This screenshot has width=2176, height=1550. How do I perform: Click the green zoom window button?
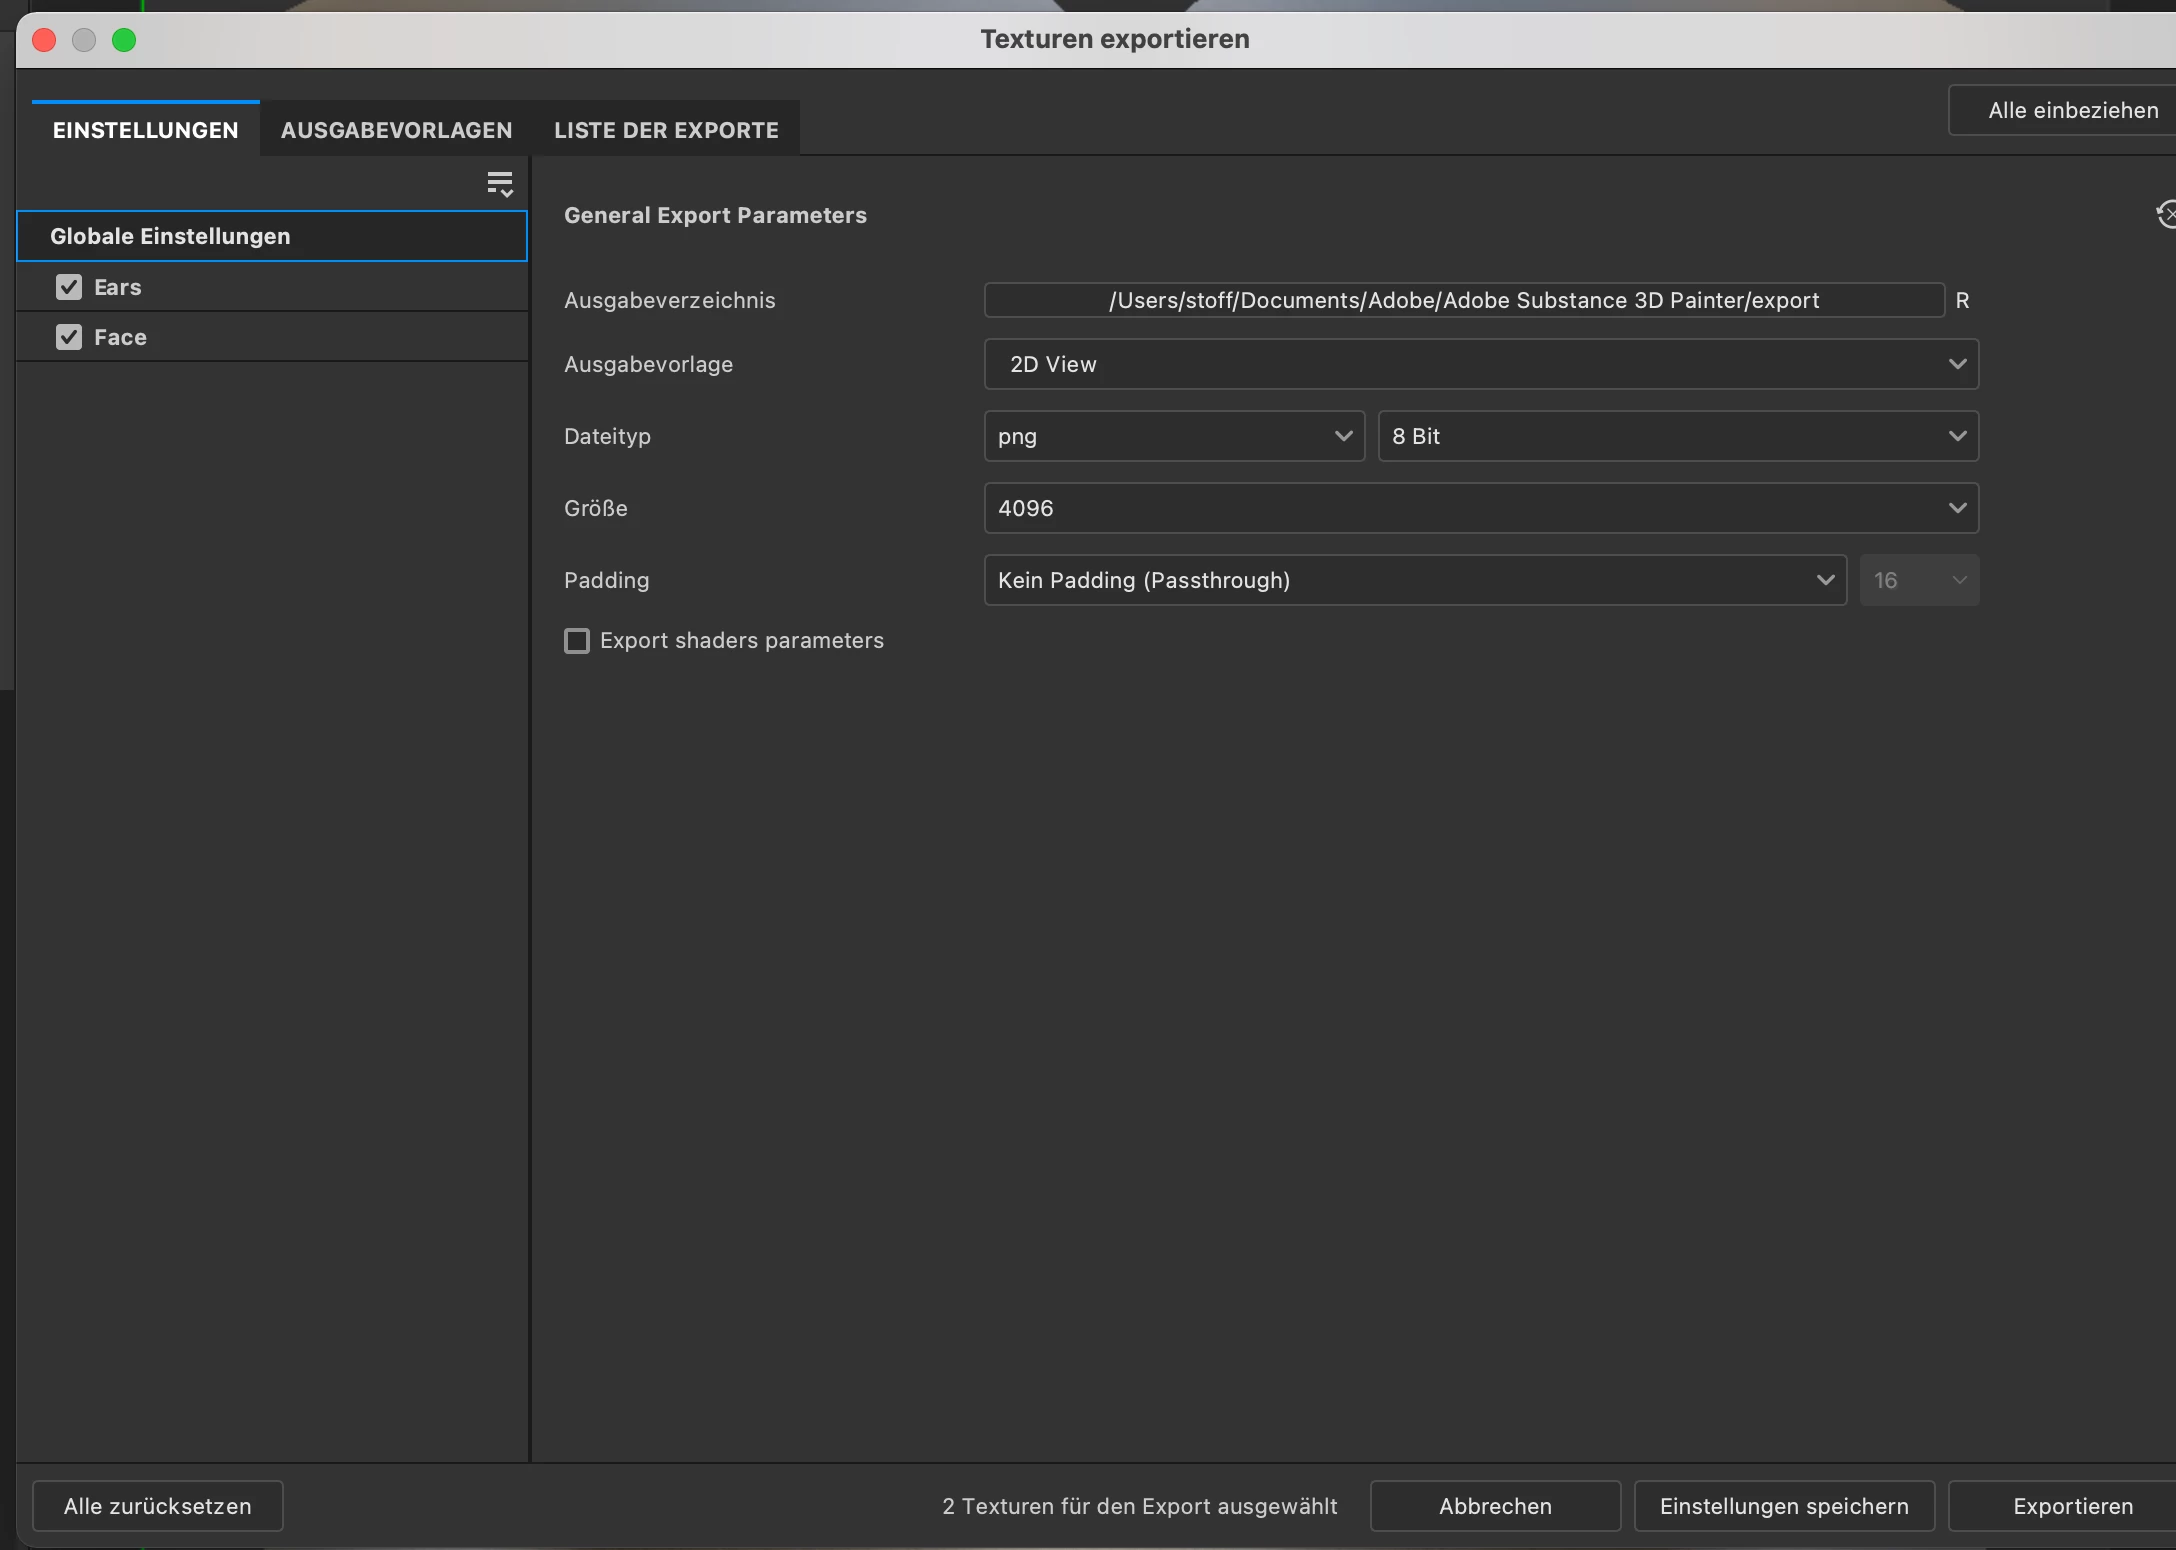[x=124, y=40]
